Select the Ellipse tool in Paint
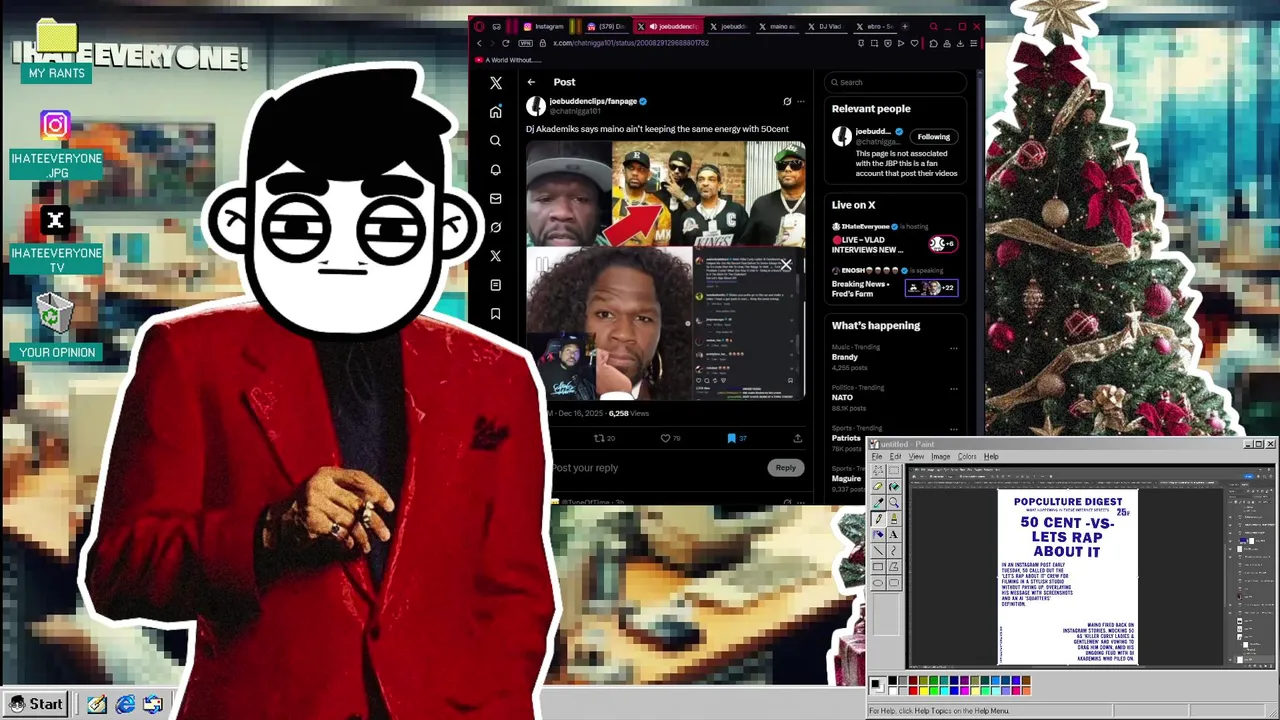Image resolution: width=1280 pixels, height=720 pixels. coord(878,583)
